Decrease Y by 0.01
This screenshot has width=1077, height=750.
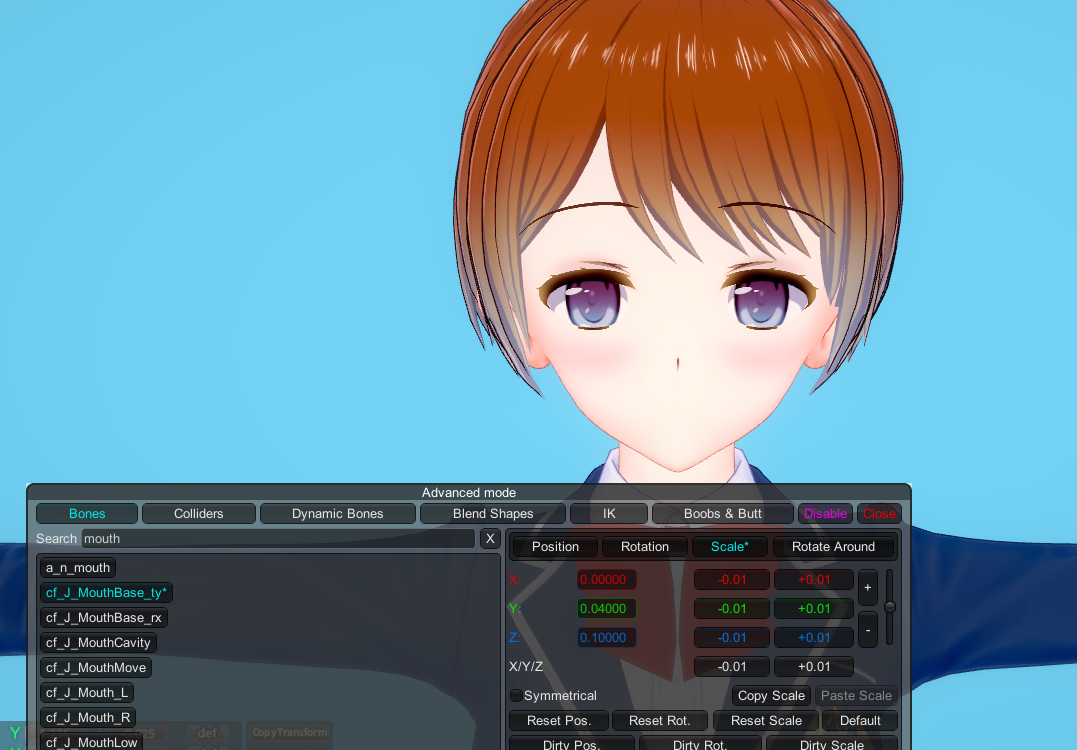coord(732,609)
